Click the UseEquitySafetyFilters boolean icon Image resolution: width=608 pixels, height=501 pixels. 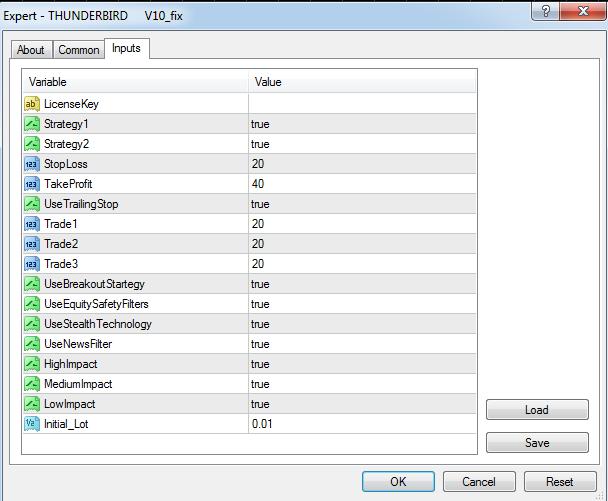coord(32,304)
